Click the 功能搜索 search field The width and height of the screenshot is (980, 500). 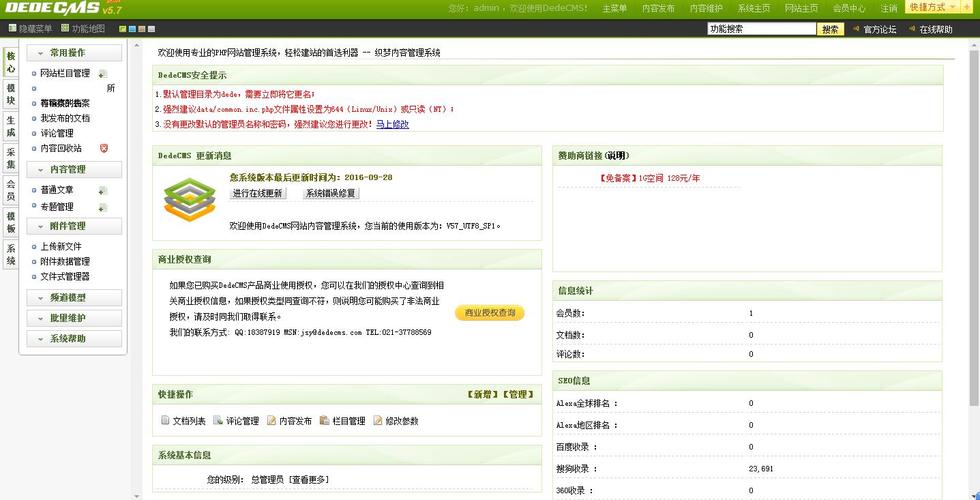point(761,29)
